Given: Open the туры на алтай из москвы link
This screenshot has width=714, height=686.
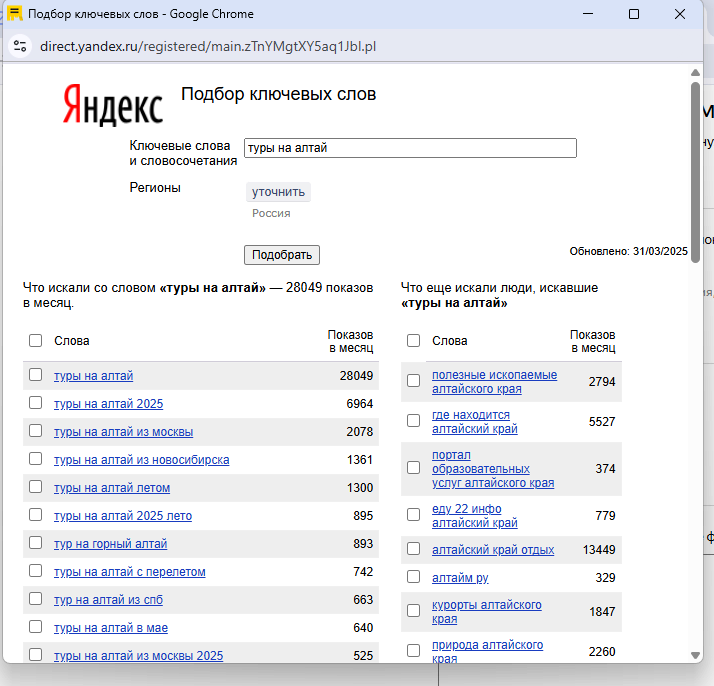Looking at the screenshot, I should point(123,432).
